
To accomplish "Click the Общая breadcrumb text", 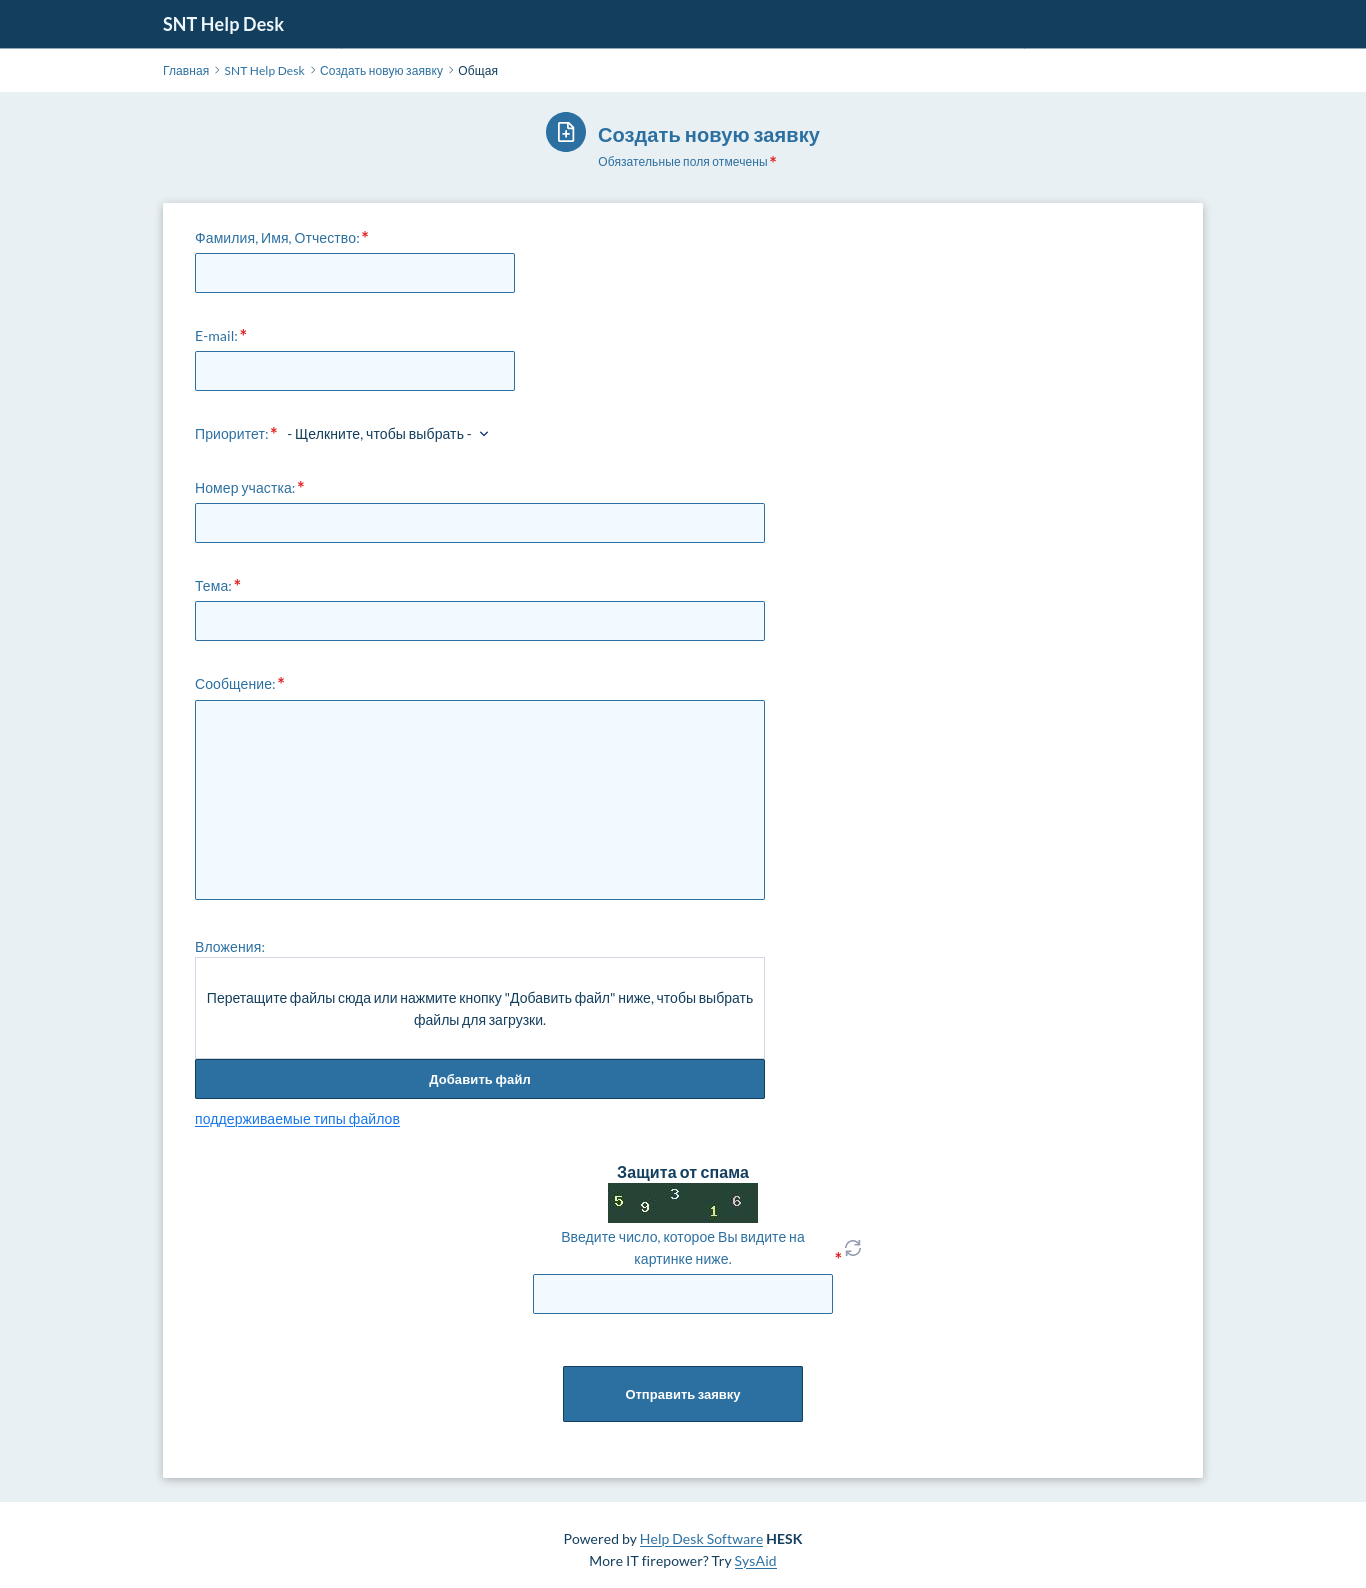I will [478, 71].
